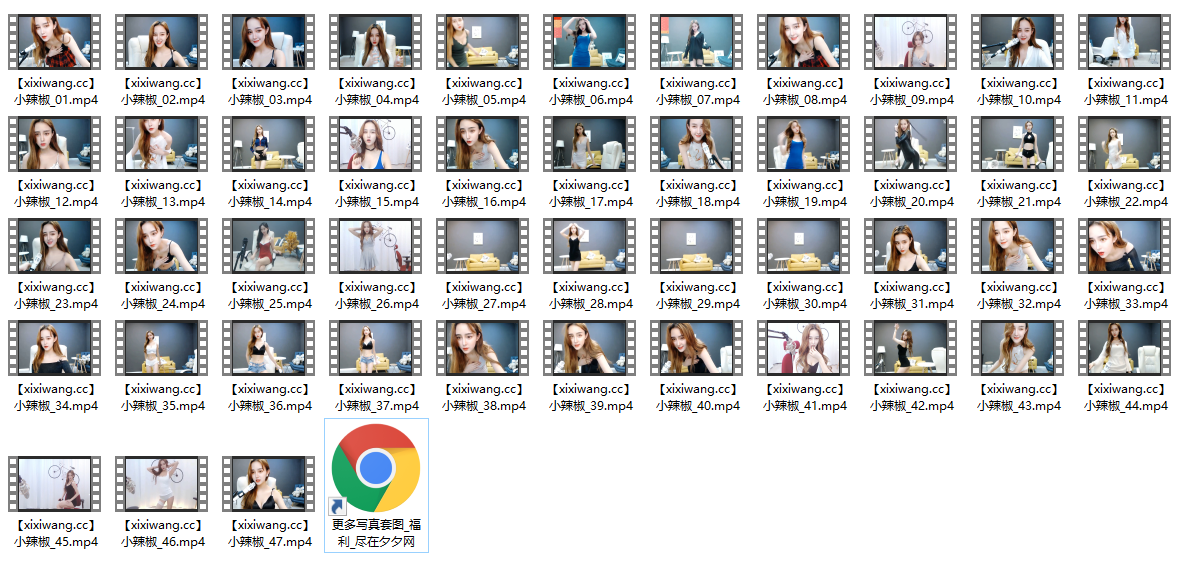The height and width of the screenshot is (567, 1179).
Task: Click the 更多写真套图 shortcut name label
Action: tap(376, 533)
